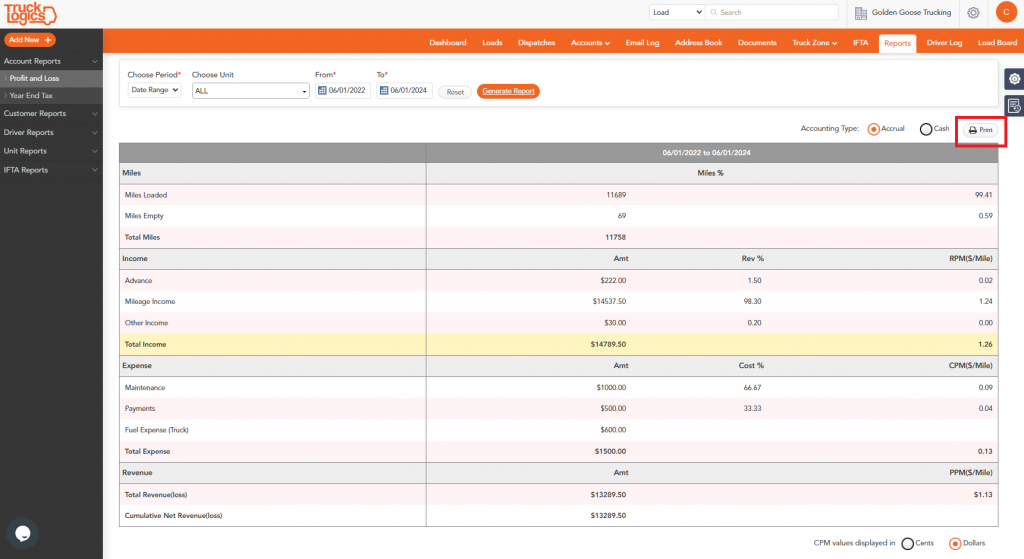Expand the Driver Reports section
Viewport: 1024px width, 559px height.
click(51, 133)
